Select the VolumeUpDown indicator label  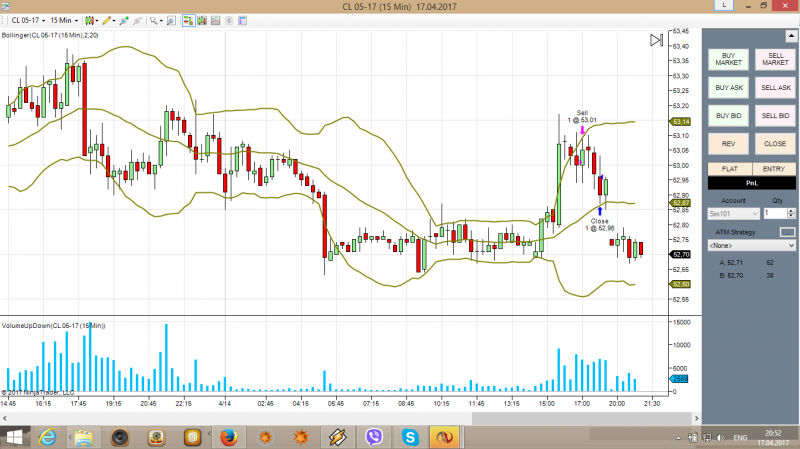click(54, 326)
